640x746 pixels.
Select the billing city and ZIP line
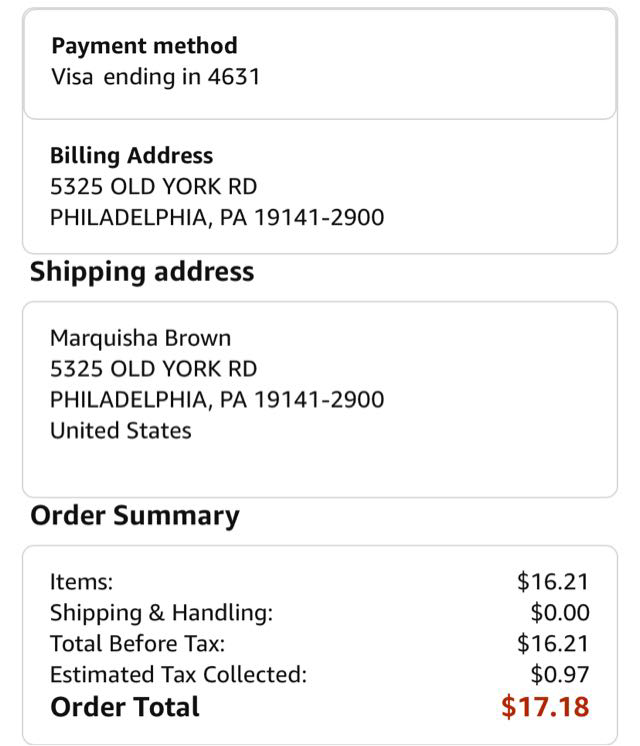(217, 217)
